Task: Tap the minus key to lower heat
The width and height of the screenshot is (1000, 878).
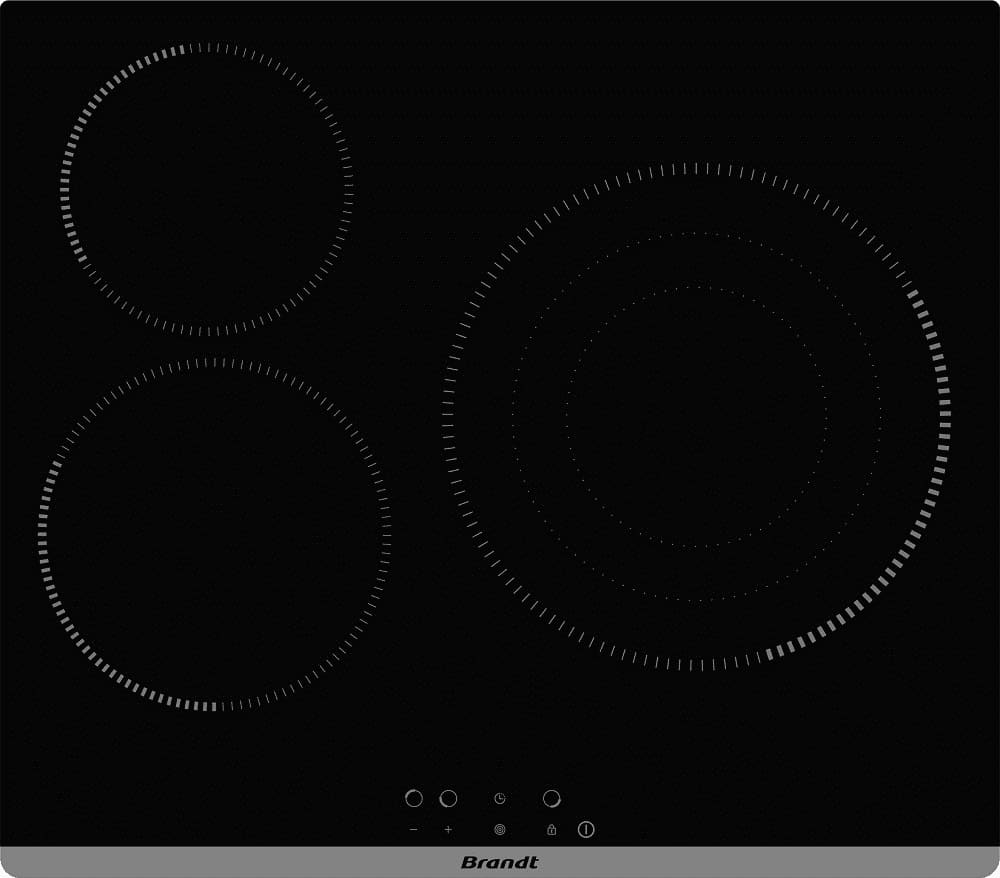Action: pos(414,830)
